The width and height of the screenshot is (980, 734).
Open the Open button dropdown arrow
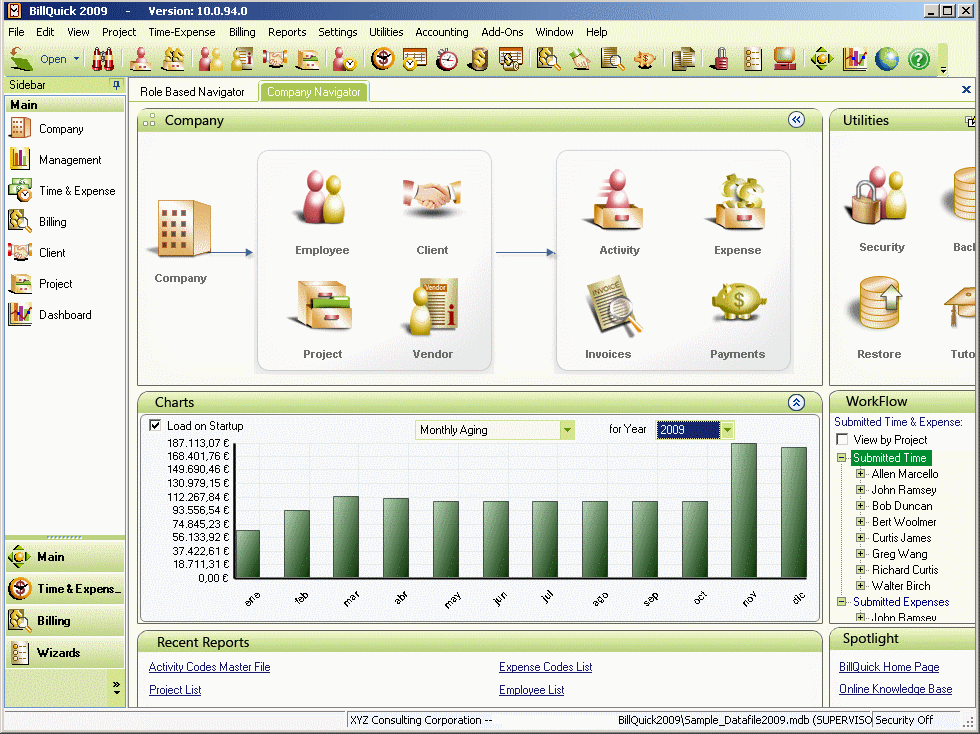76,59
